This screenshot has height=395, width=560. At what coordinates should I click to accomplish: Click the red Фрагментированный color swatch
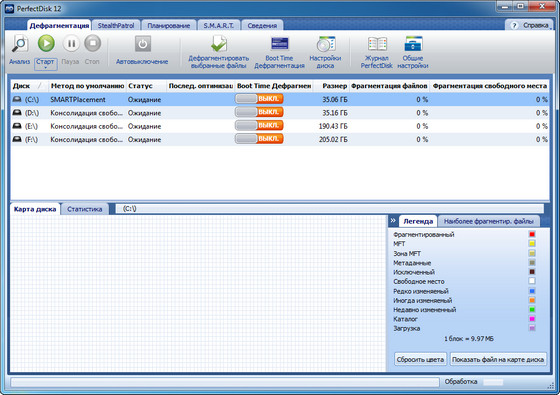[x=532, y=234]
